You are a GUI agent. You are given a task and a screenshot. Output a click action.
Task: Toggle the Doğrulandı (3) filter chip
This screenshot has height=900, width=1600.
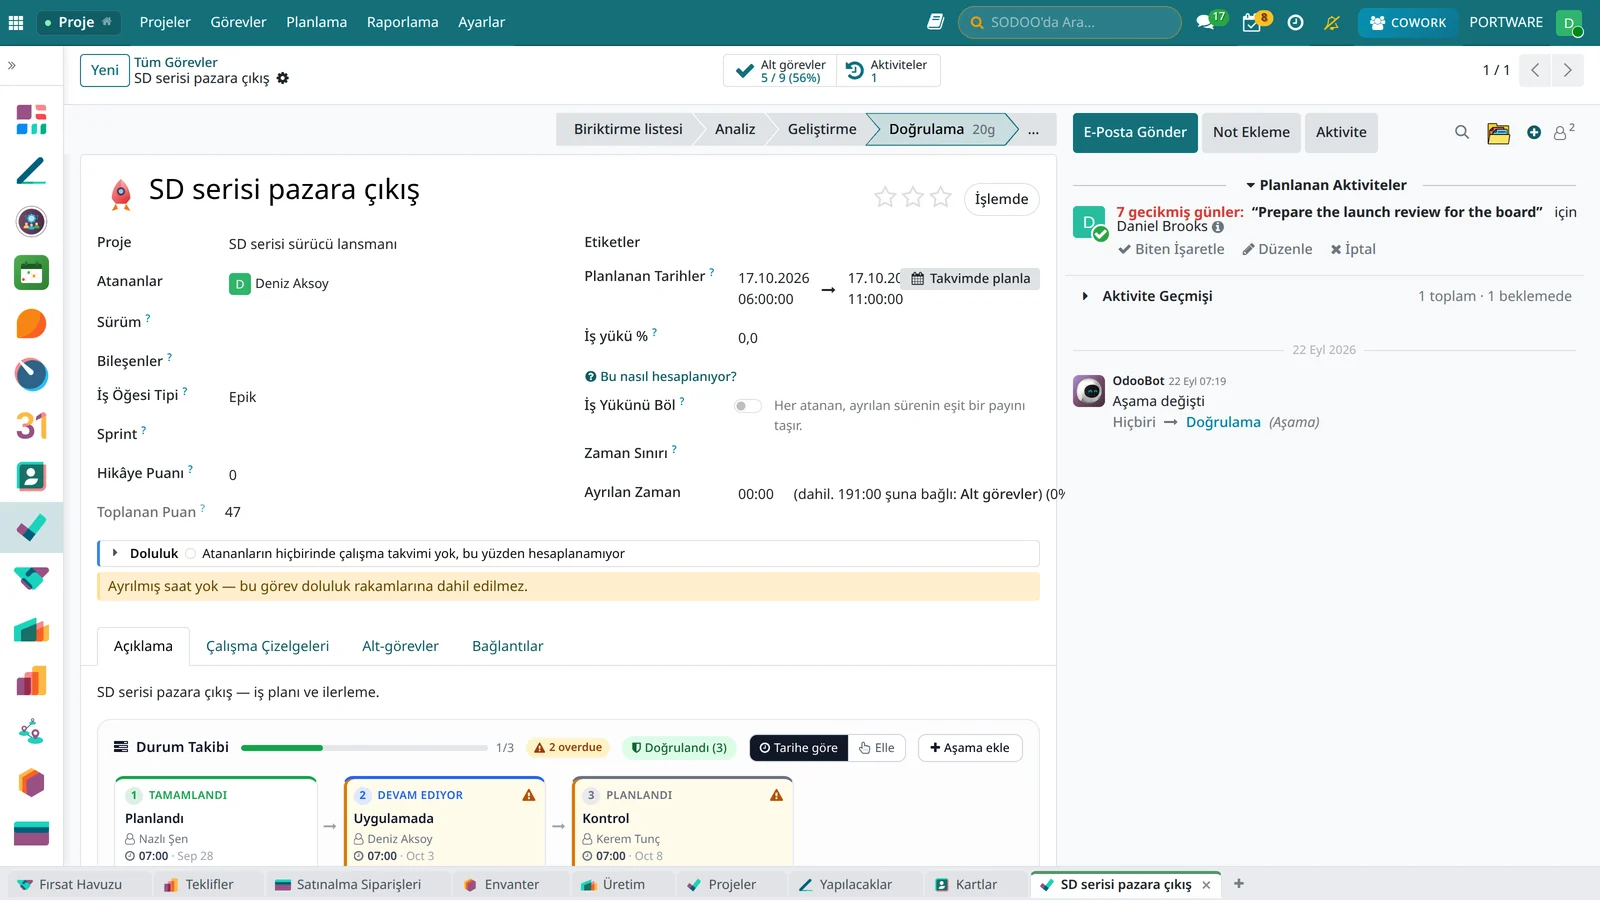pyautogui.click(x=679, y=748)
